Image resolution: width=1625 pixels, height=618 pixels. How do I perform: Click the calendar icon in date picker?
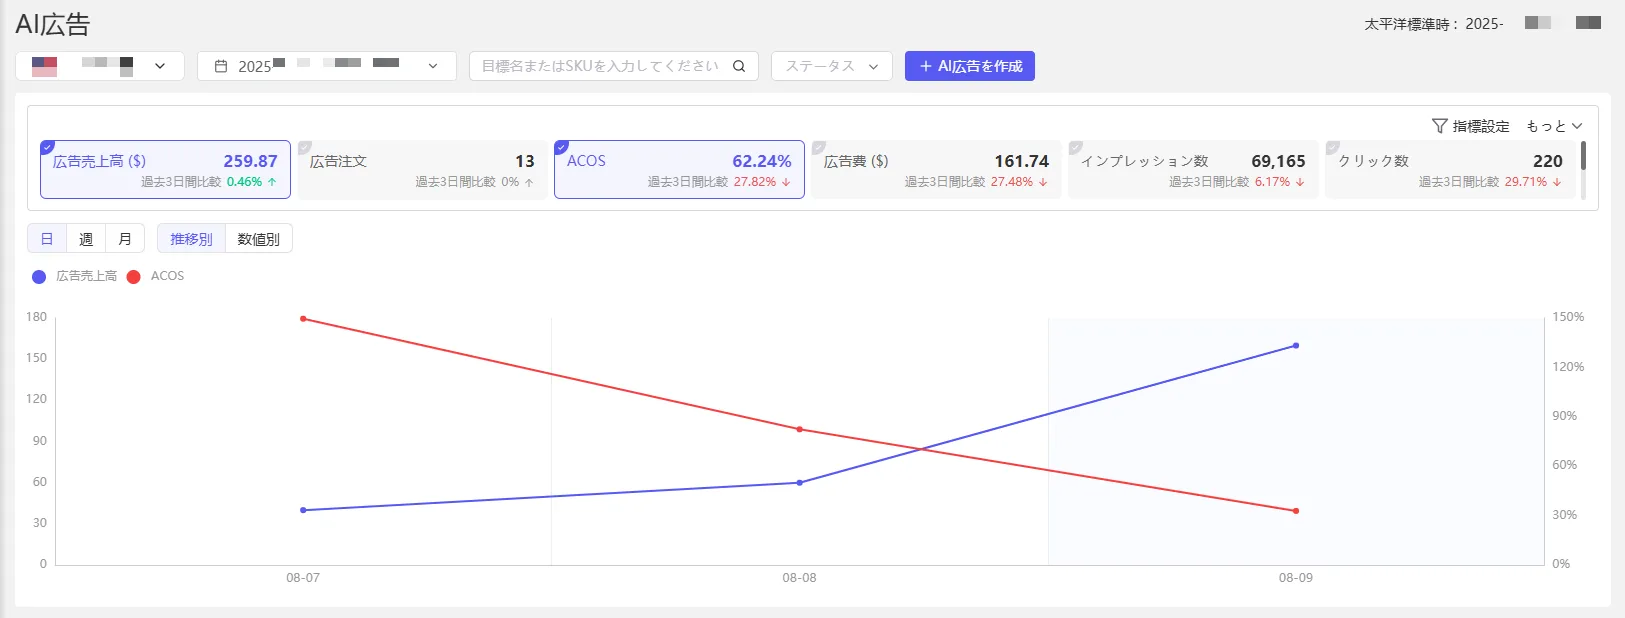pyautogui.click(x=221, y=66)
